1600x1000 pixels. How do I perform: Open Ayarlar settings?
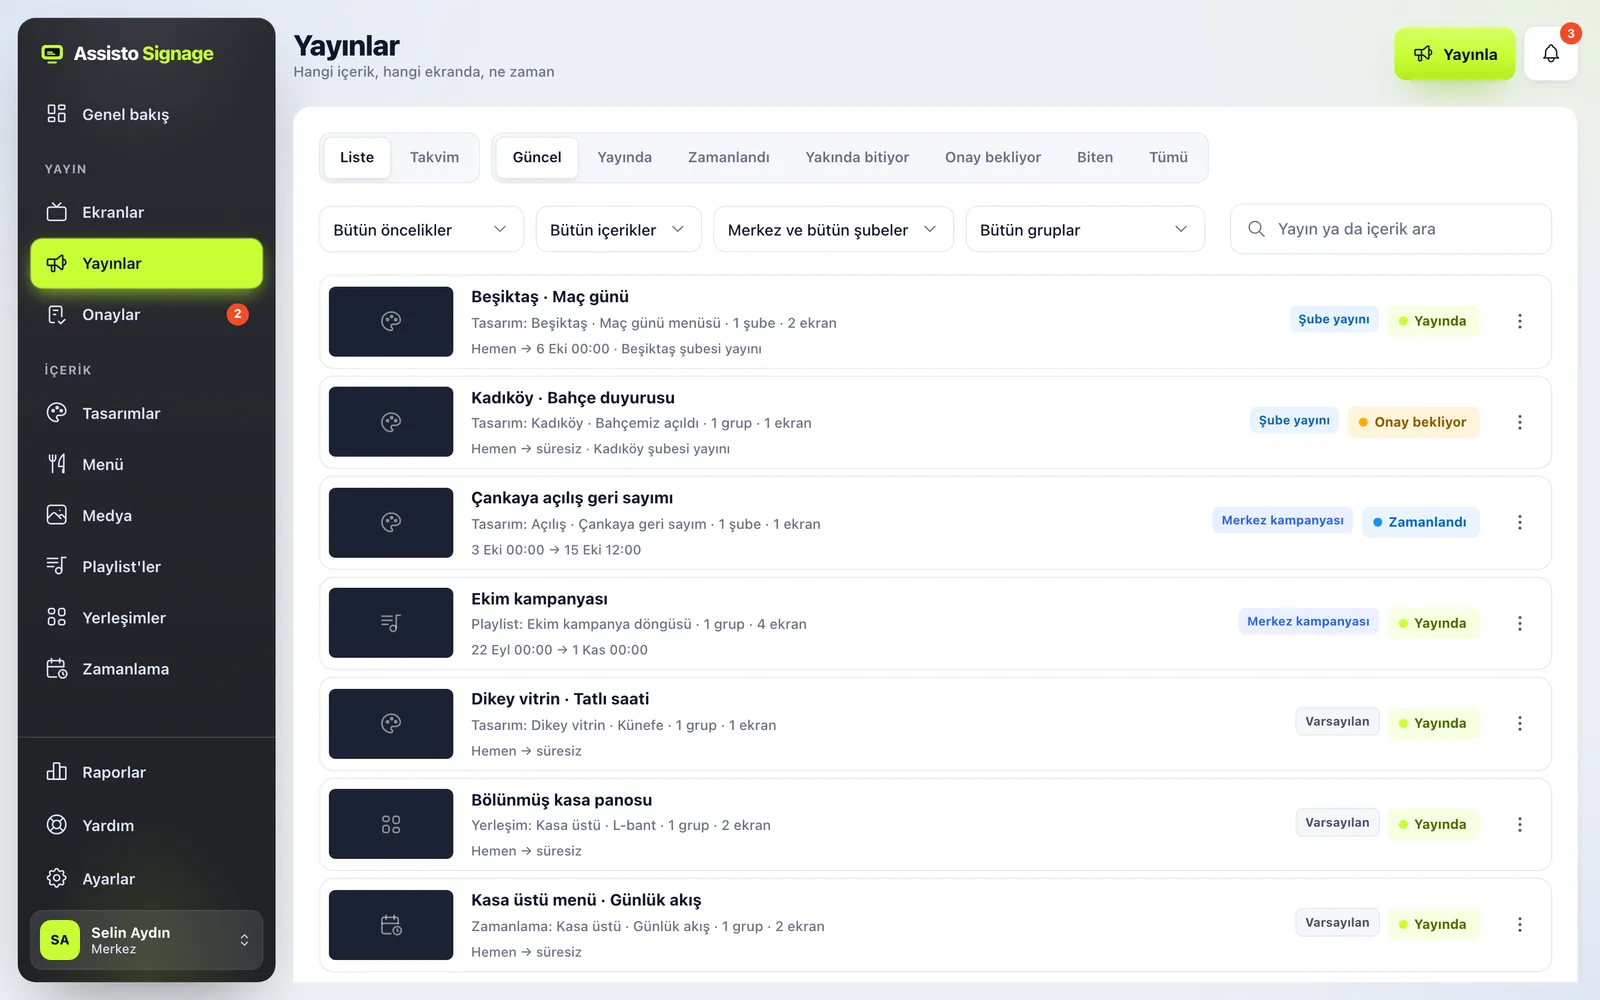click(x=146, y=879)
